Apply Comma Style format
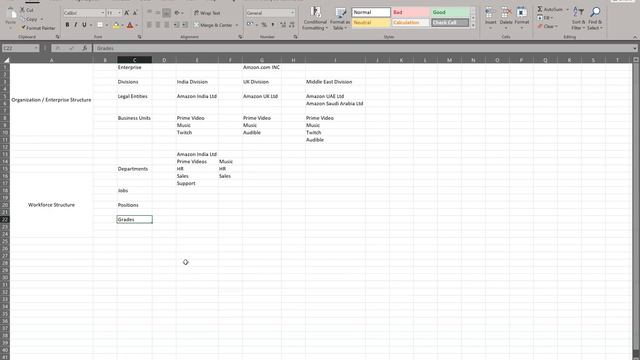The image size is (640, 360). [273, 25]
